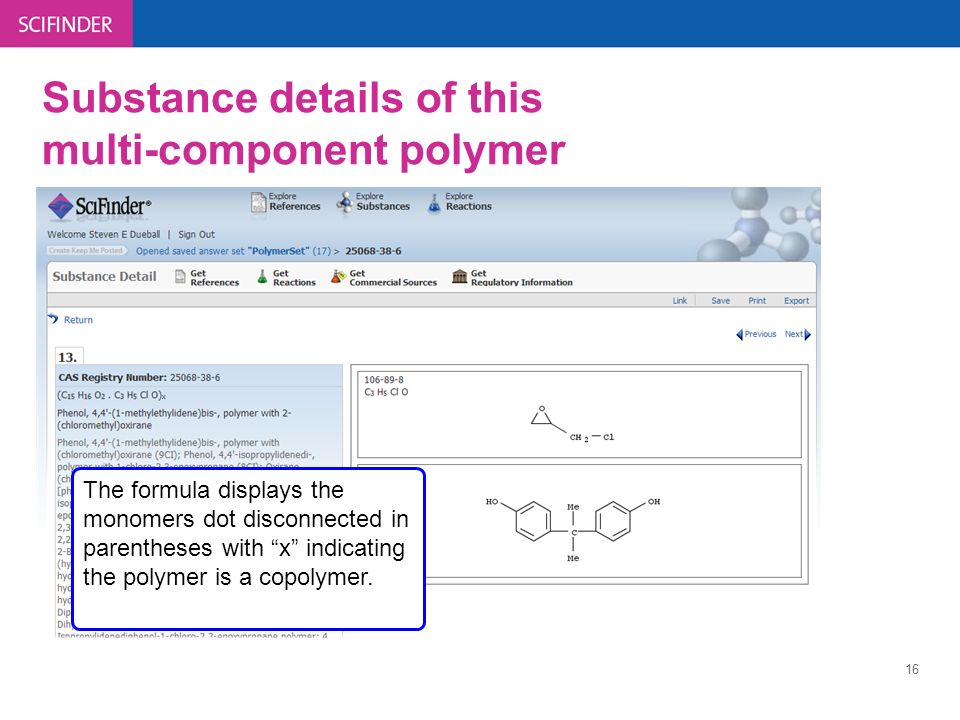Open Explore Reactions flask icon

tap(434, 203)
